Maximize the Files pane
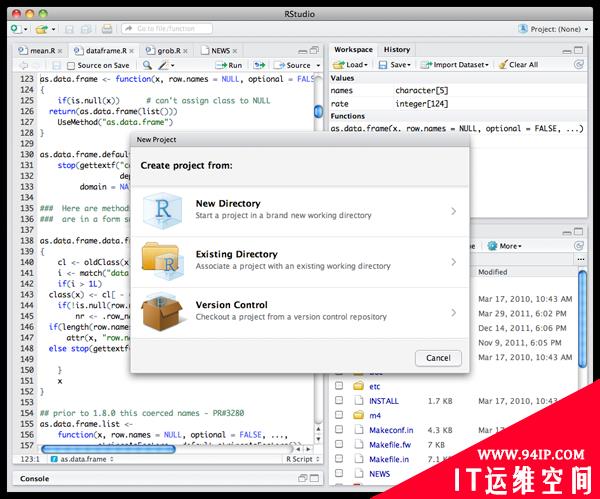The width and height of the screenshot is (600, 499). coord(579,232)
